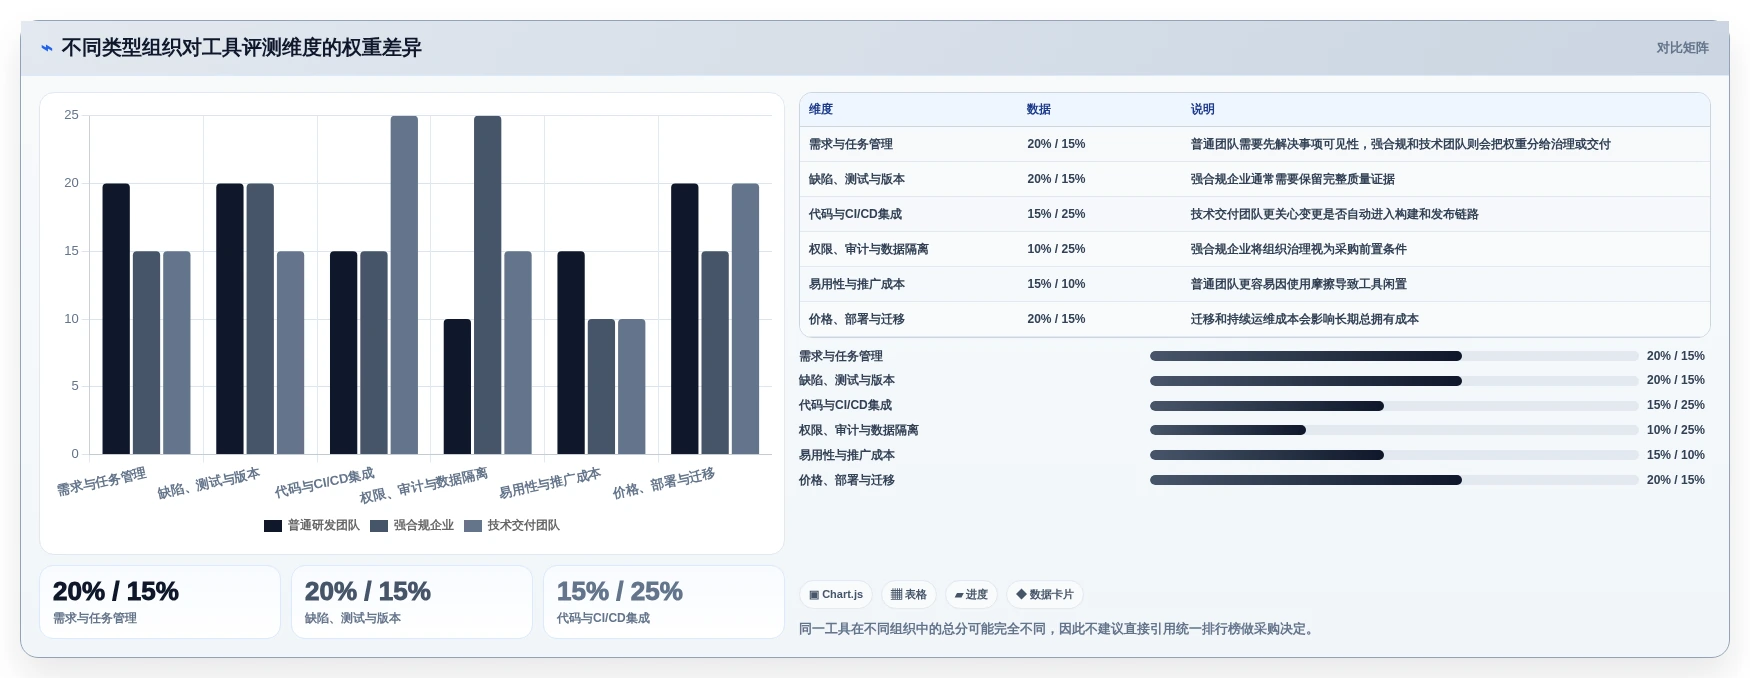Click the Chart.js tag chip
Image resolution: width=1750 pixels, height=678 pixels.
836,595
